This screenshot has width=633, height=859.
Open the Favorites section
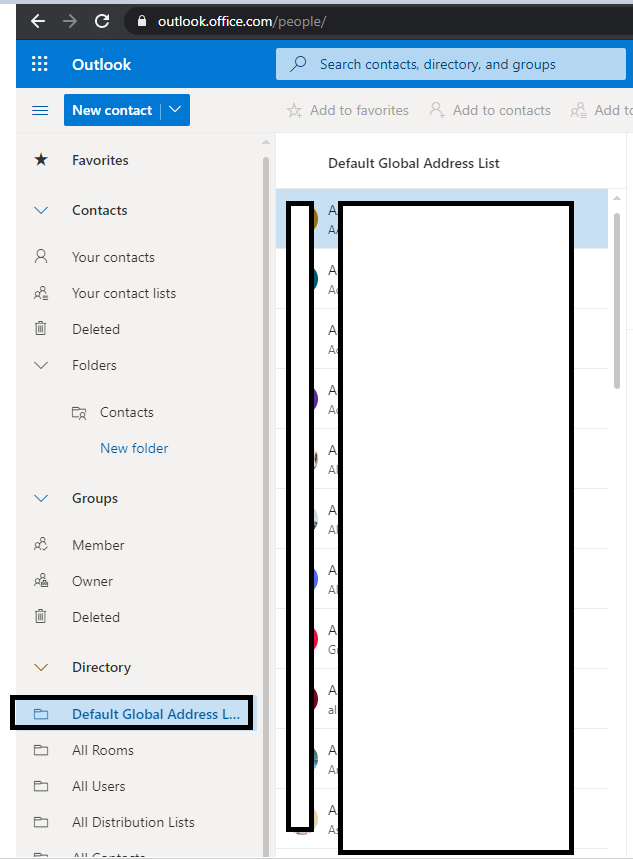[100, 160]
